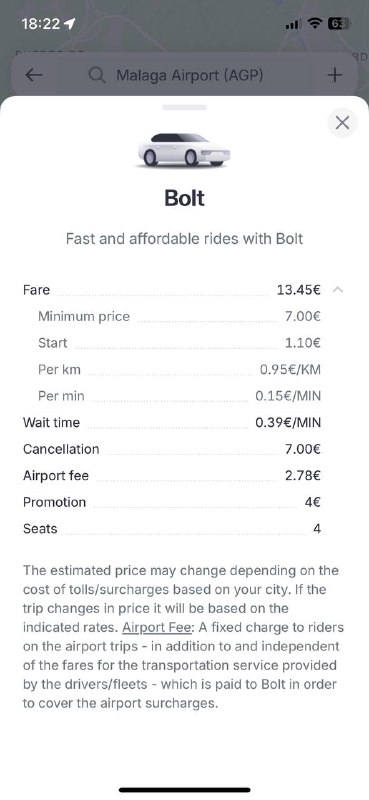Tap the Bolt title heading
The width and height of the screenshot is (369, 800).
(x=184, y=198)
